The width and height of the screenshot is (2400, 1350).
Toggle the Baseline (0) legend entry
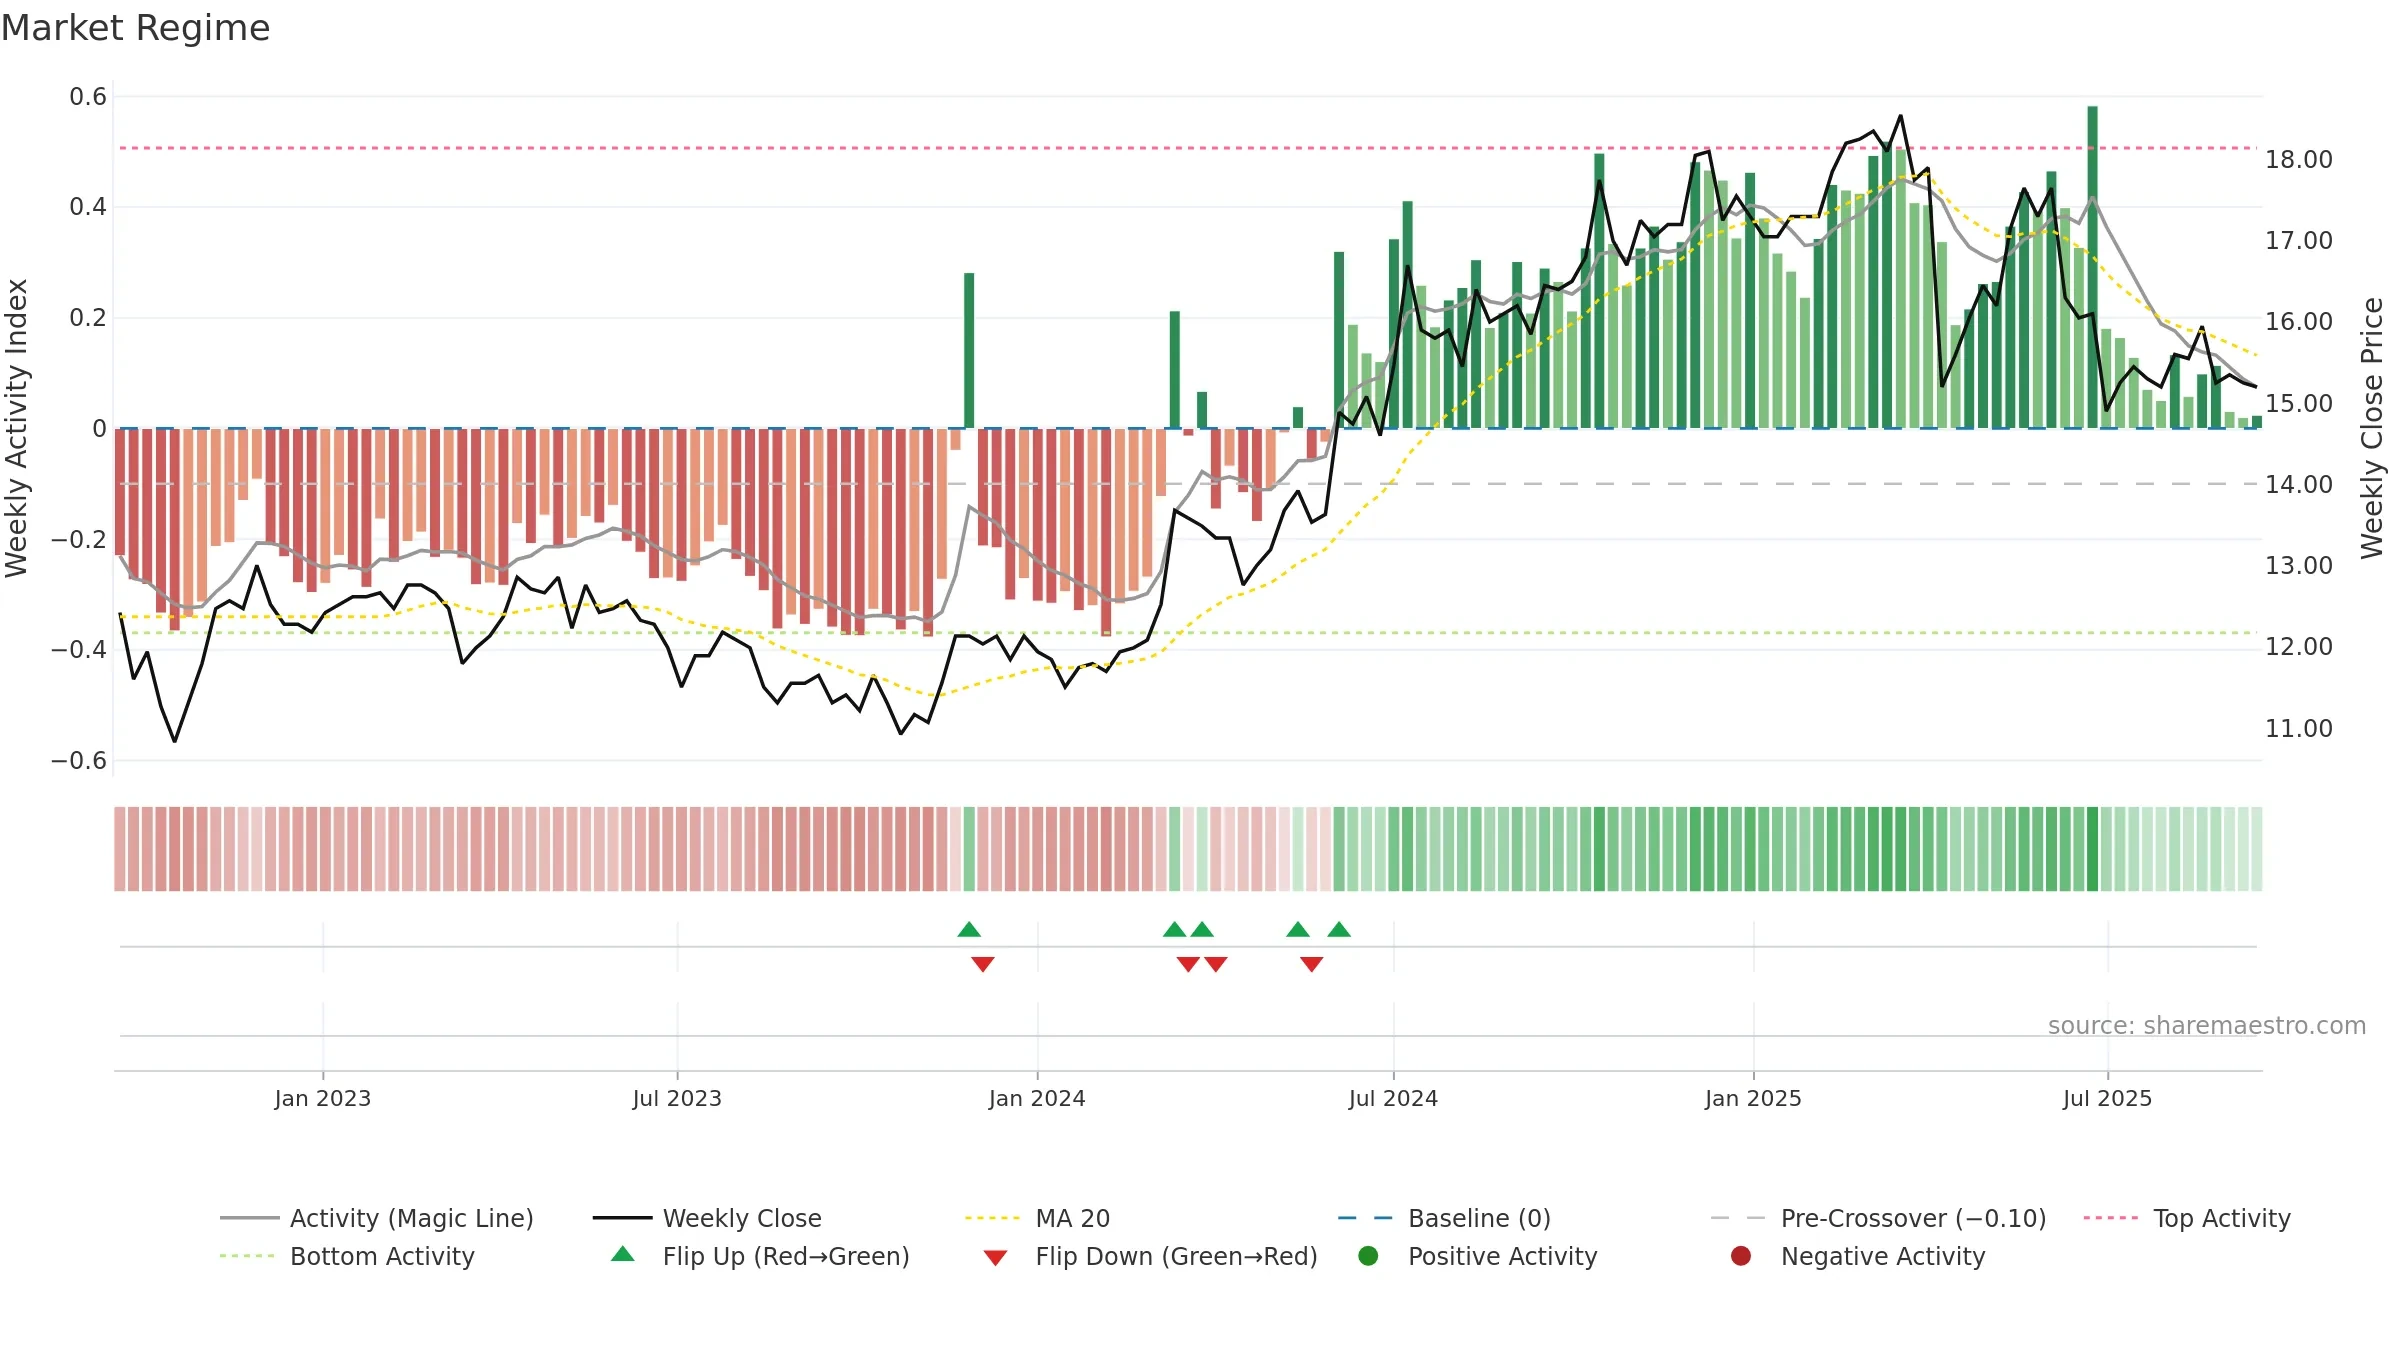click(x=1444, y=1218)
